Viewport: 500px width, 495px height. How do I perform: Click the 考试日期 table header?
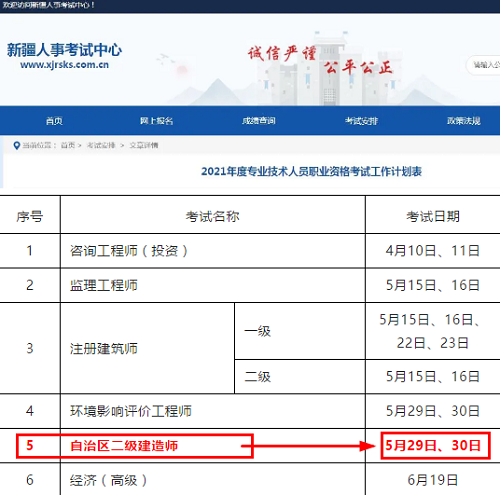pyautogui.click(x=433, y=217)
